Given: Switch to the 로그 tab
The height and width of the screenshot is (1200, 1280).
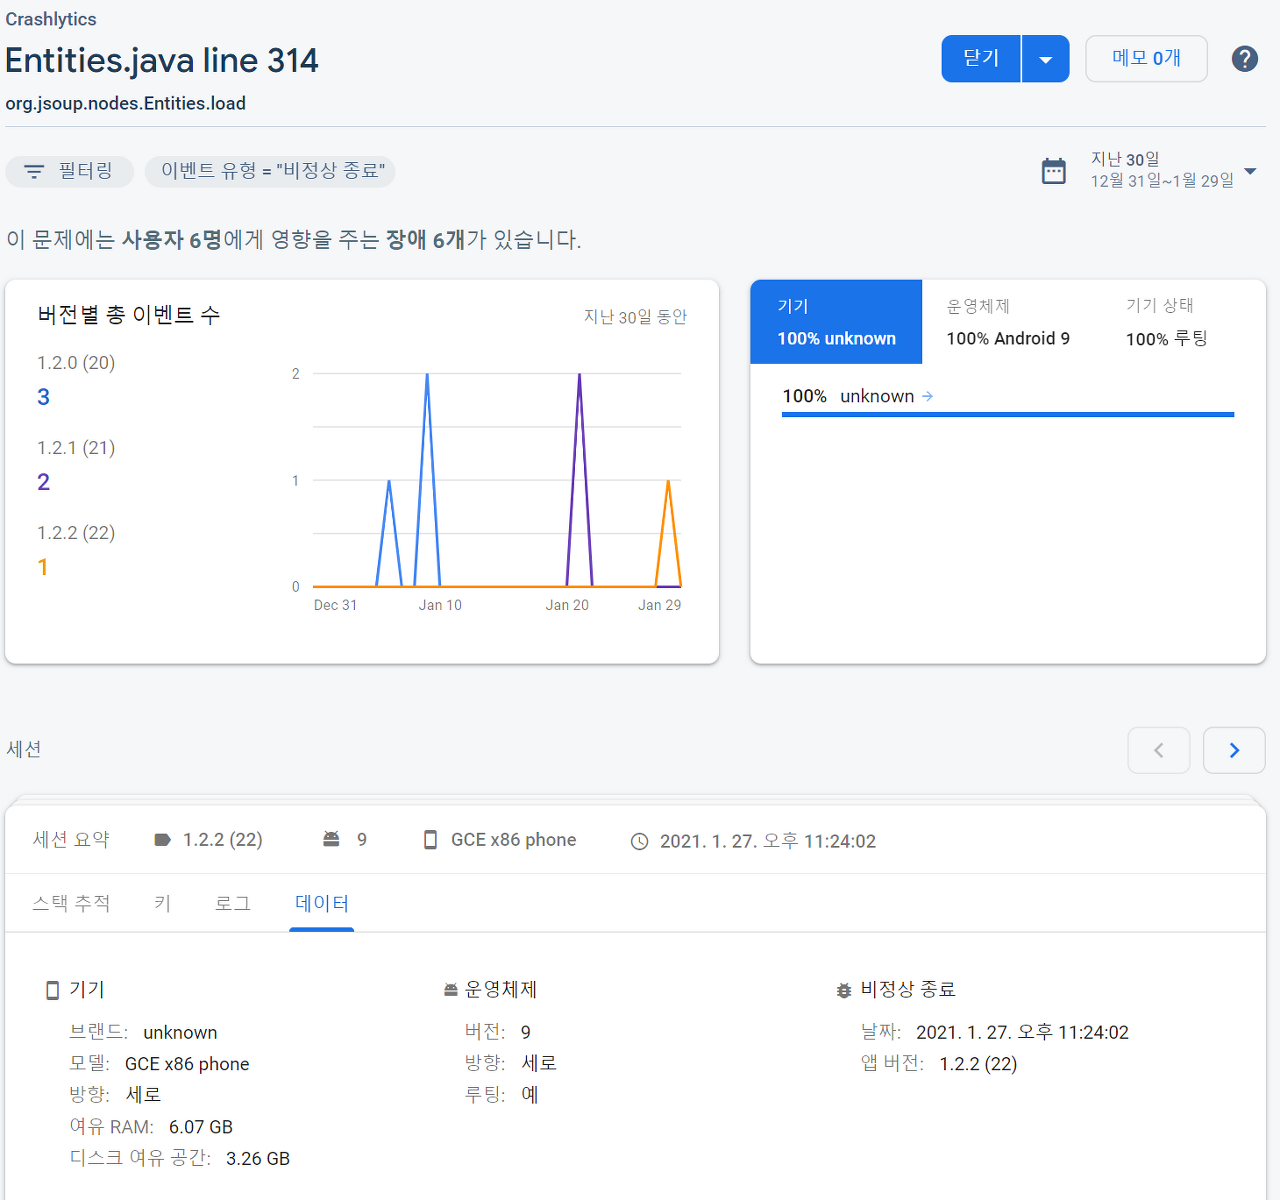Looking at the screenshot, I should pos(232,904).
